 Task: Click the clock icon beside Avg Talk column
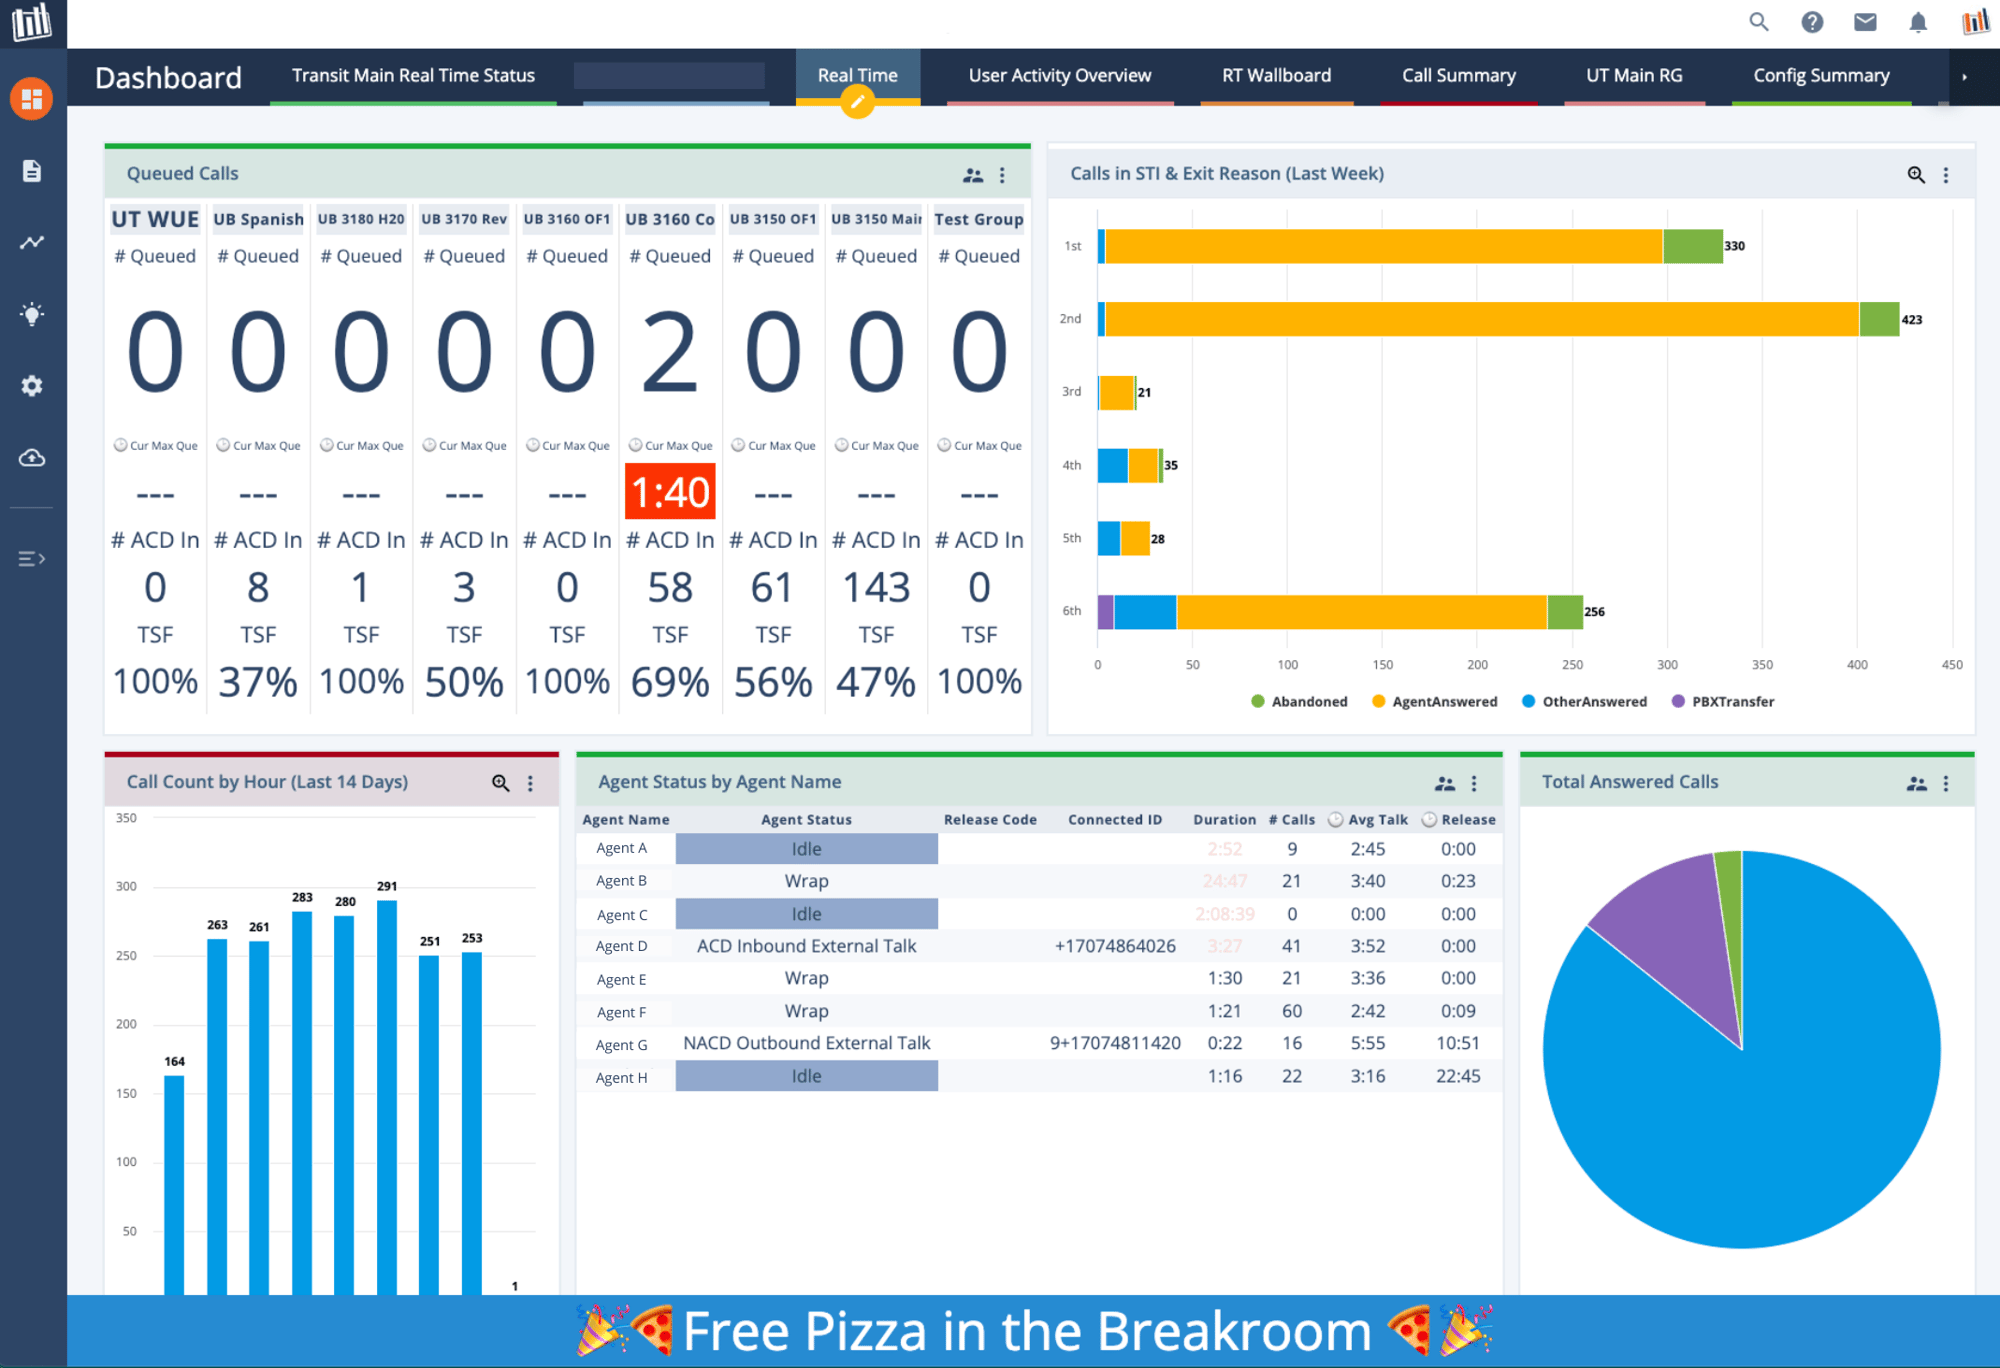1335,819
